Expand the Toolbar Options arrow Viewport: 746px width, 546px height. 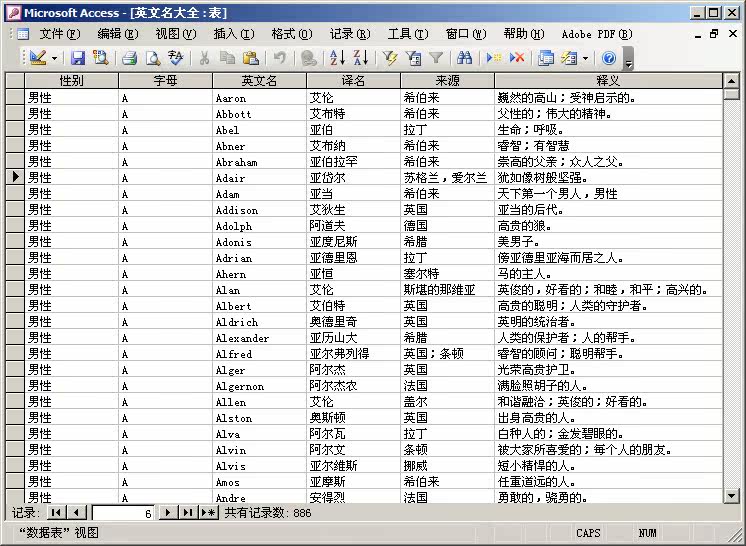(x=628, y=58)
